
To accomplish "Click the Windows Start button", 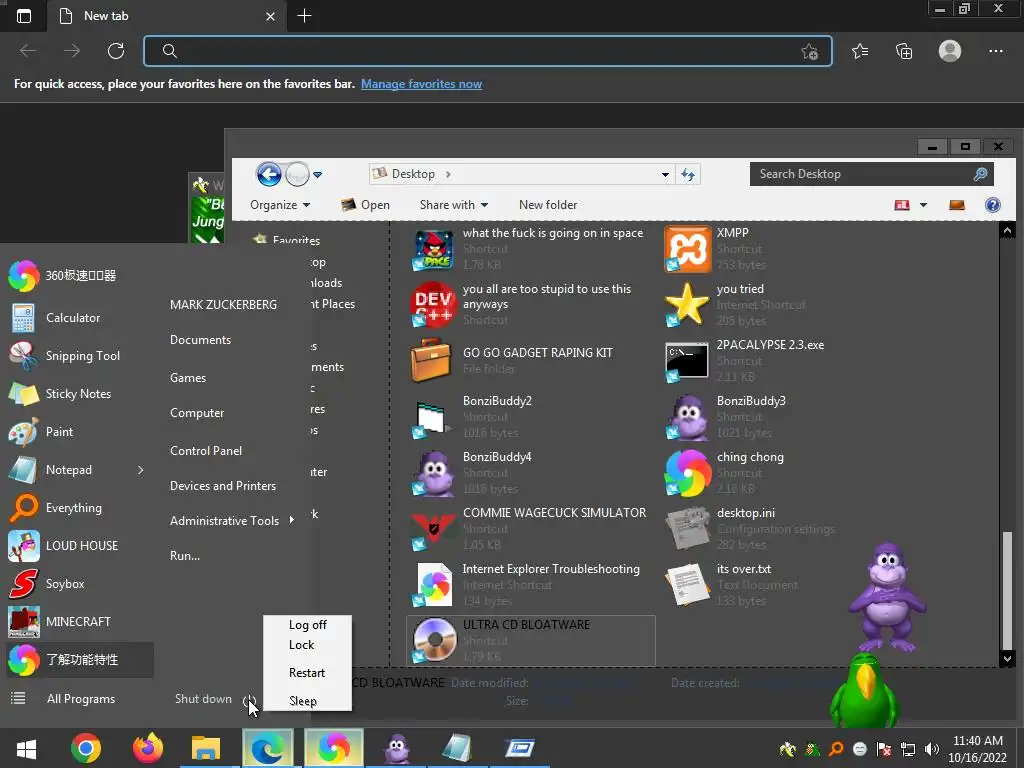I will pyautogui.click(x=26, y=748).
